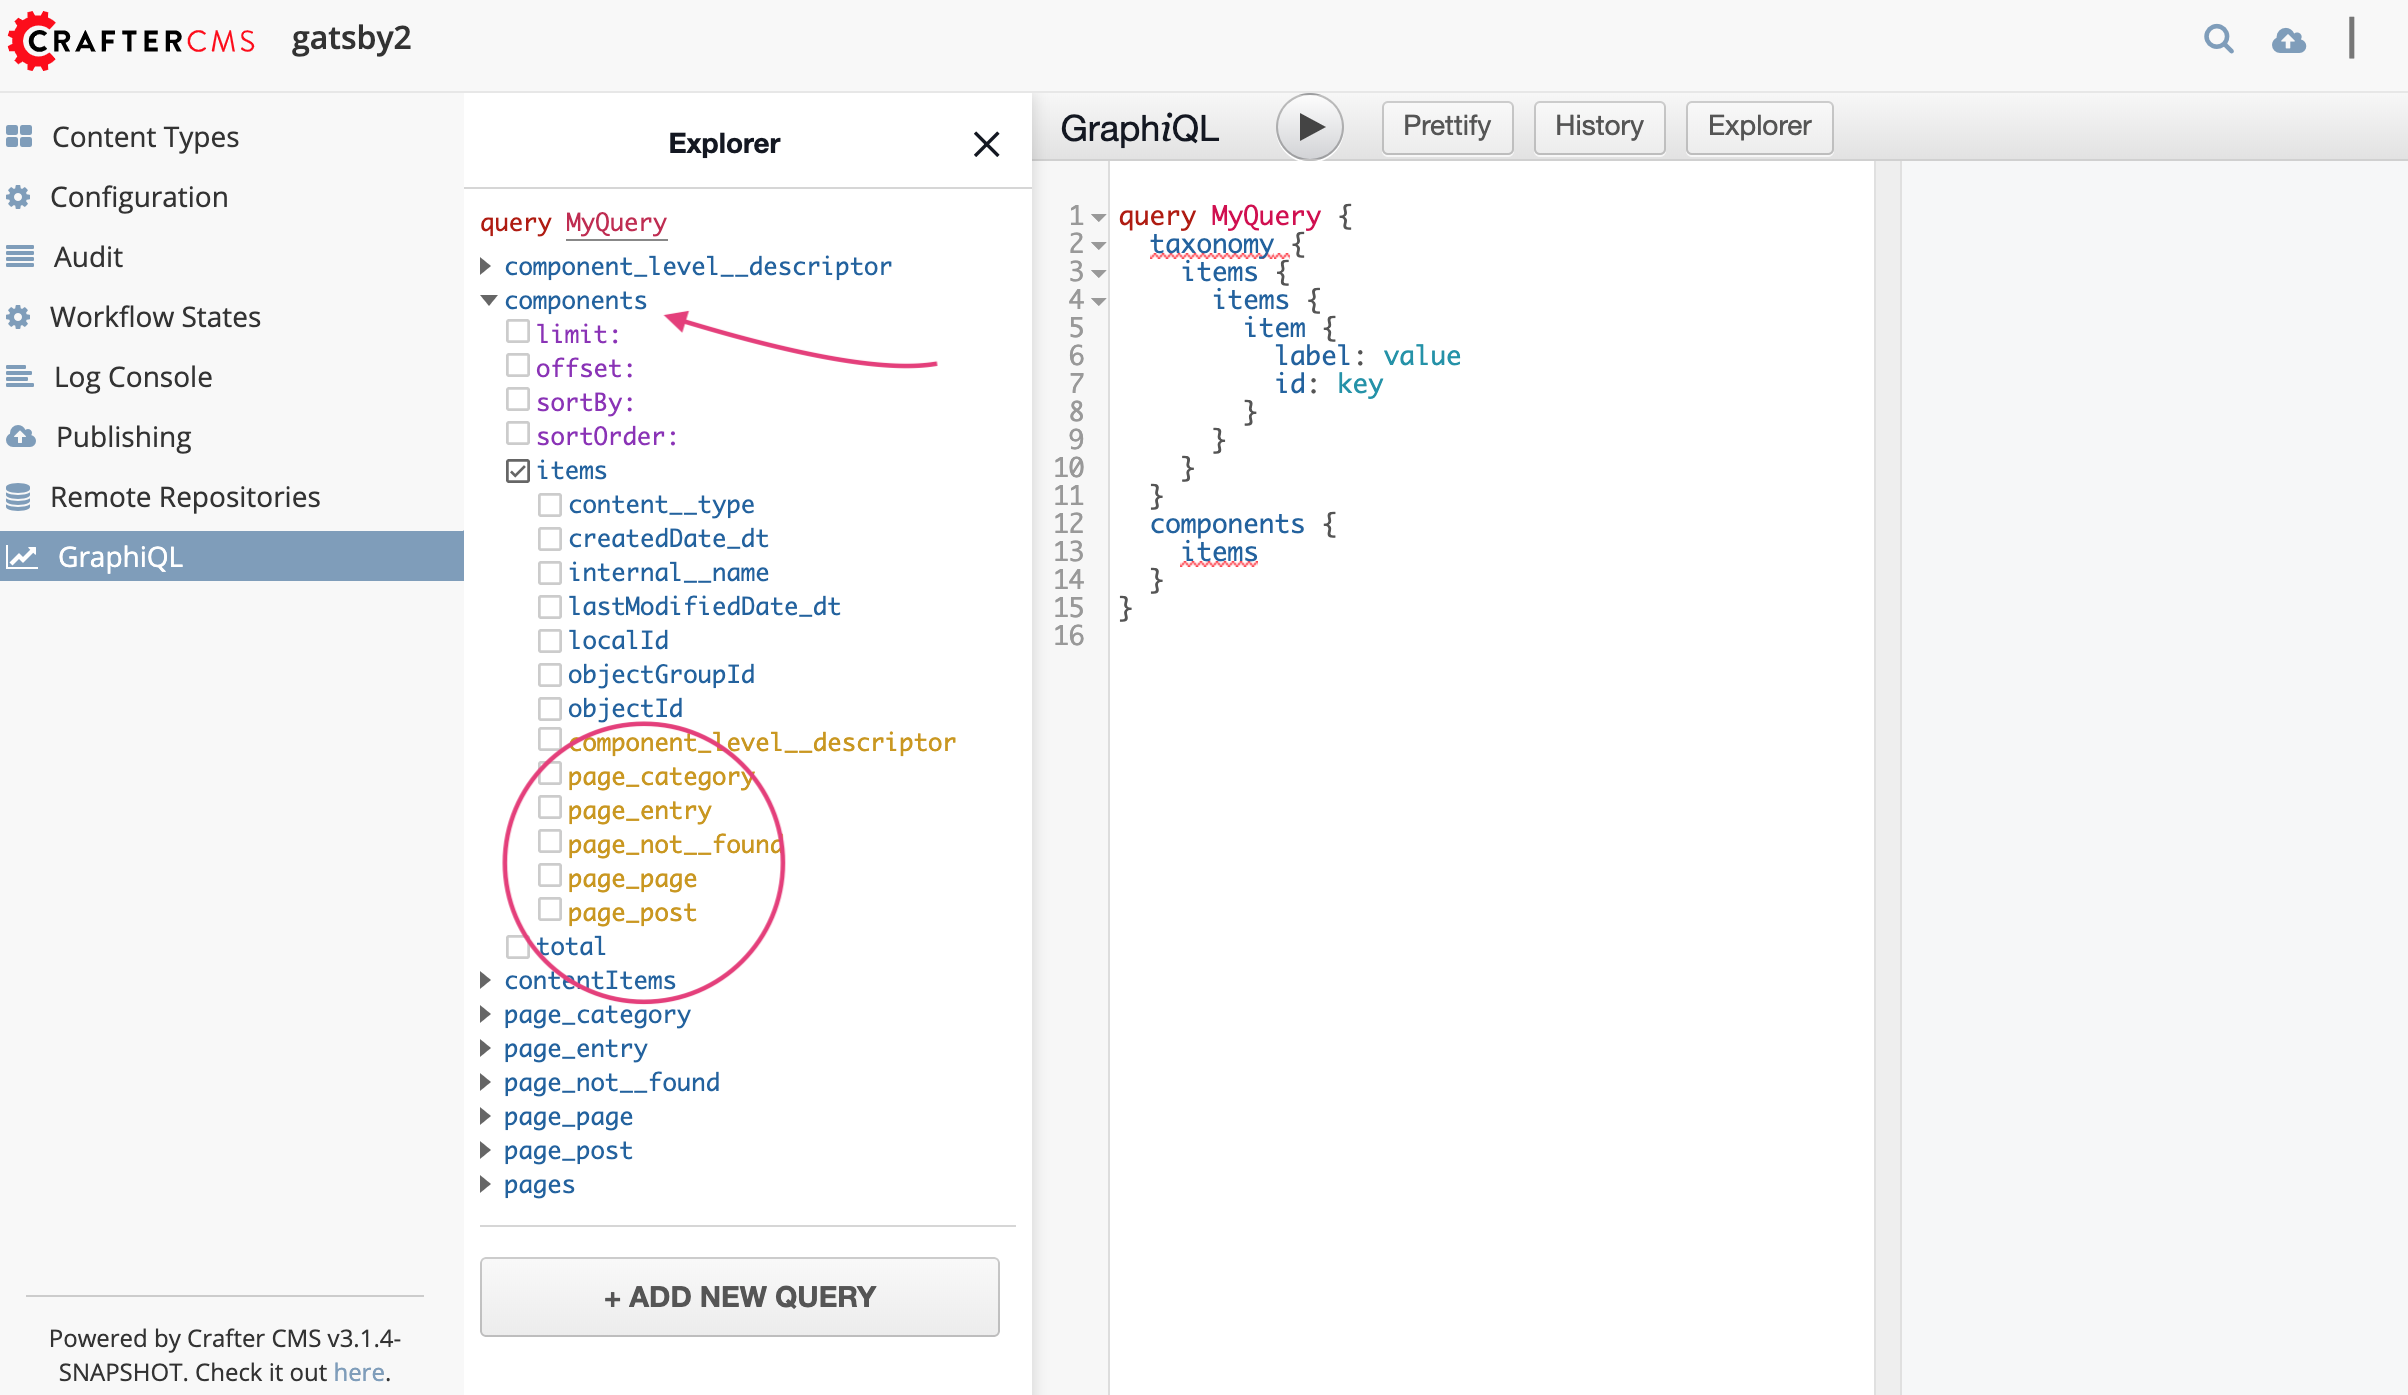Click the Remote Repositories database icon
The height and width of the screenshot is (1395, 2408).
pyautogui.click(x=20, y=496)
